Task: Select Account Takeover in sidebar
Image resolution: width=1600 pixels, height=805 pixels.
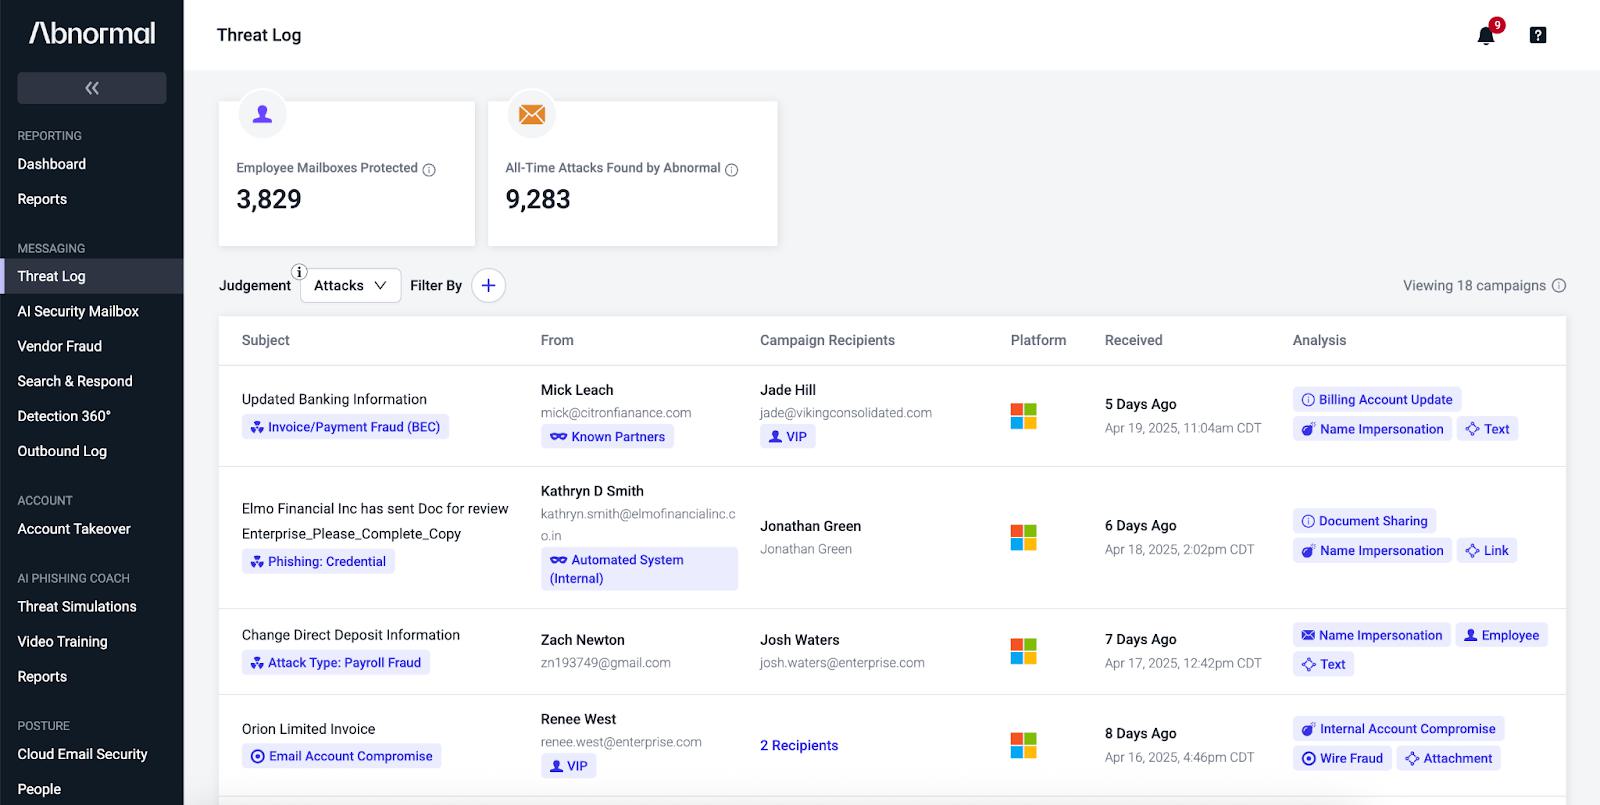Action: tap(74, 529)
